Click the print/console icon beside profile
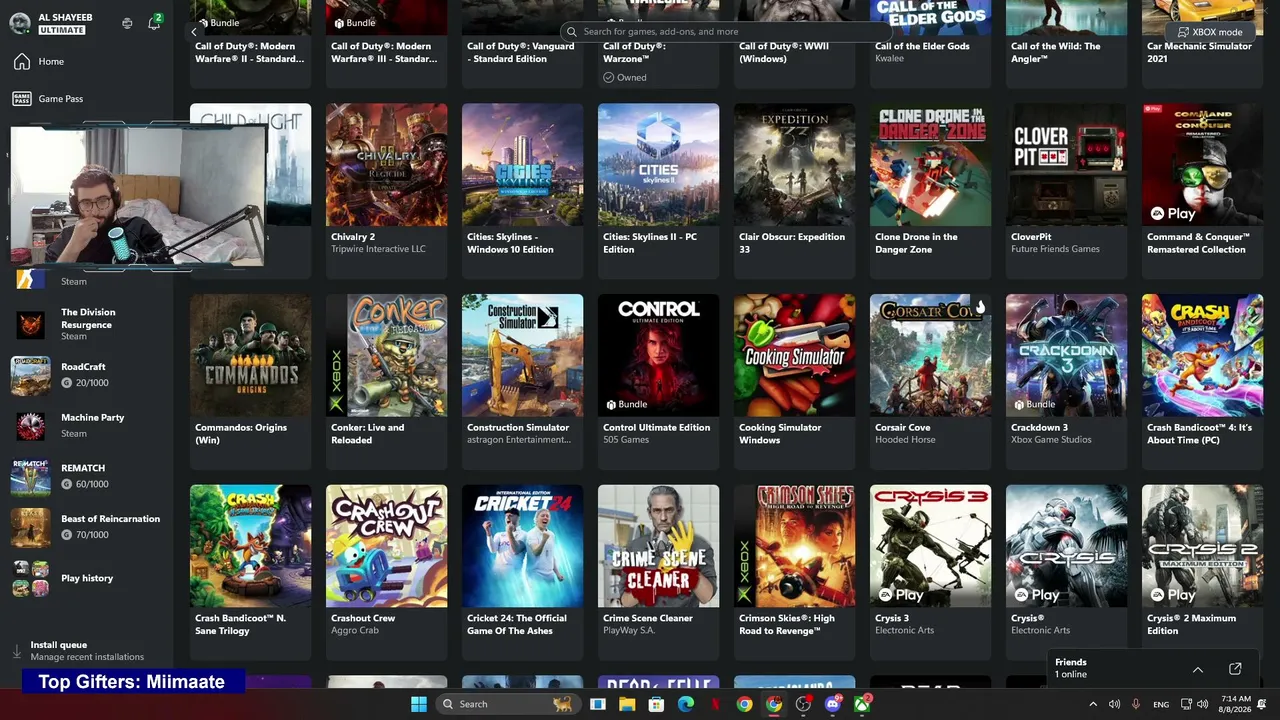The image size is (1280, 720). (127, 23)
